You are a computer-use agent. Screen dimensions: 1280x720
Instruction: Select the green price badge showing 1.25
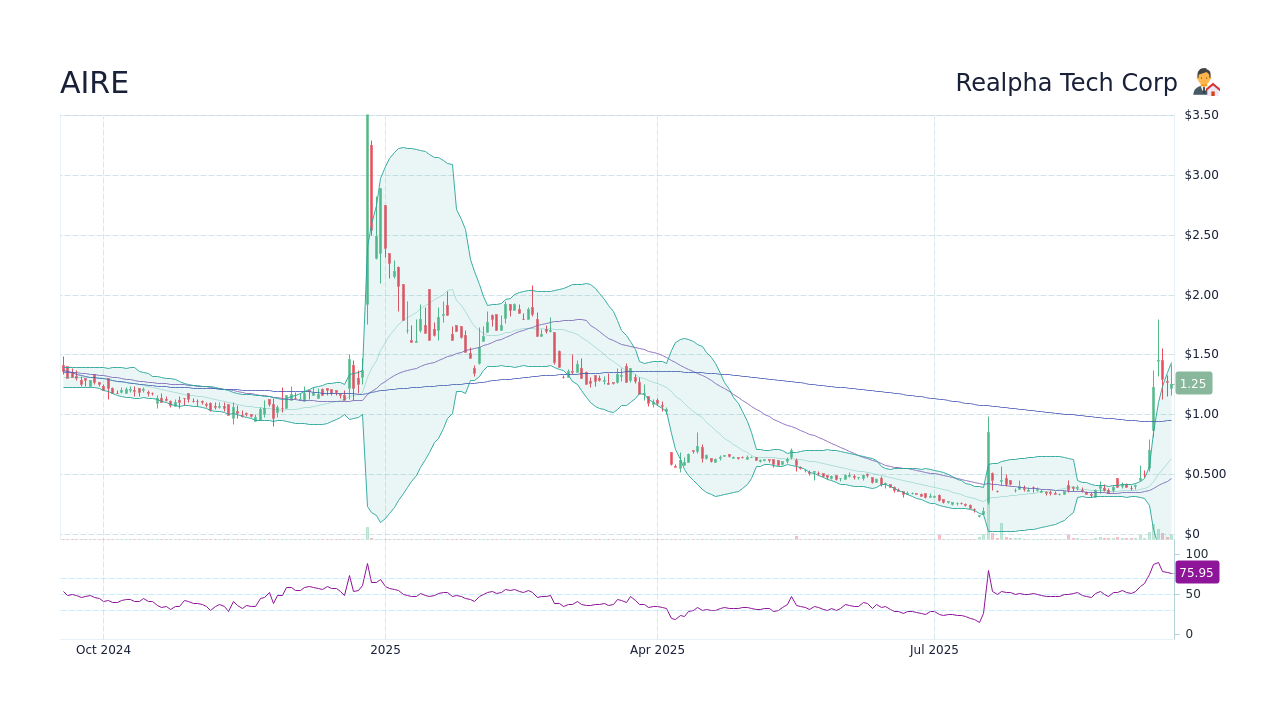1193,383
